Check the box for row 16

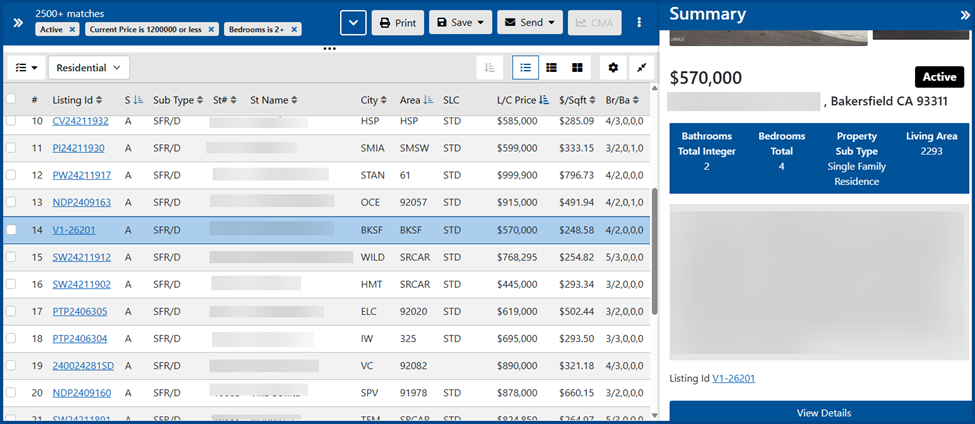[x=11, y=284]
